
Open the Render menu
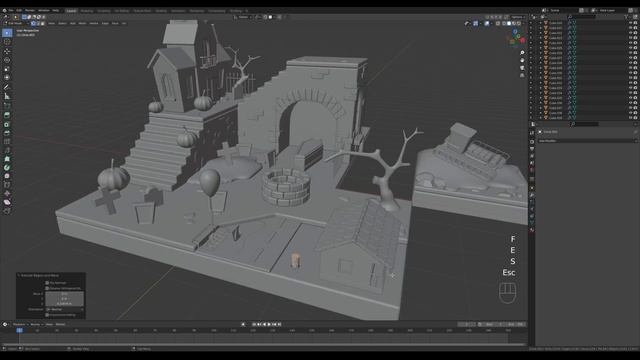pos(30,11)
